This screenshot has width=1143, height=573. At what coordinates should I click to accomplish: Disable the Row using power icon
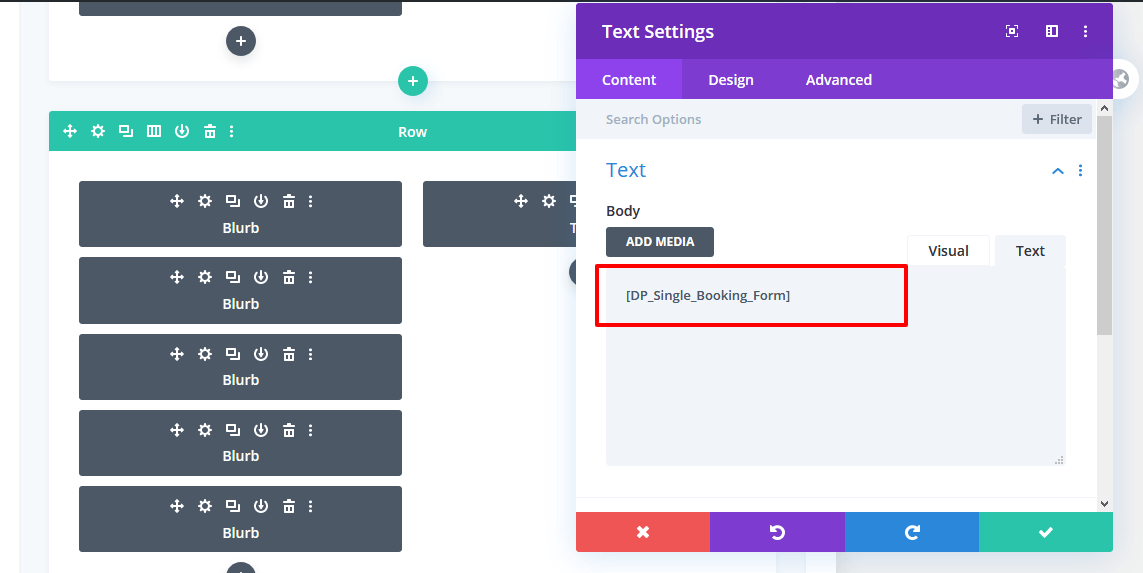182,131
